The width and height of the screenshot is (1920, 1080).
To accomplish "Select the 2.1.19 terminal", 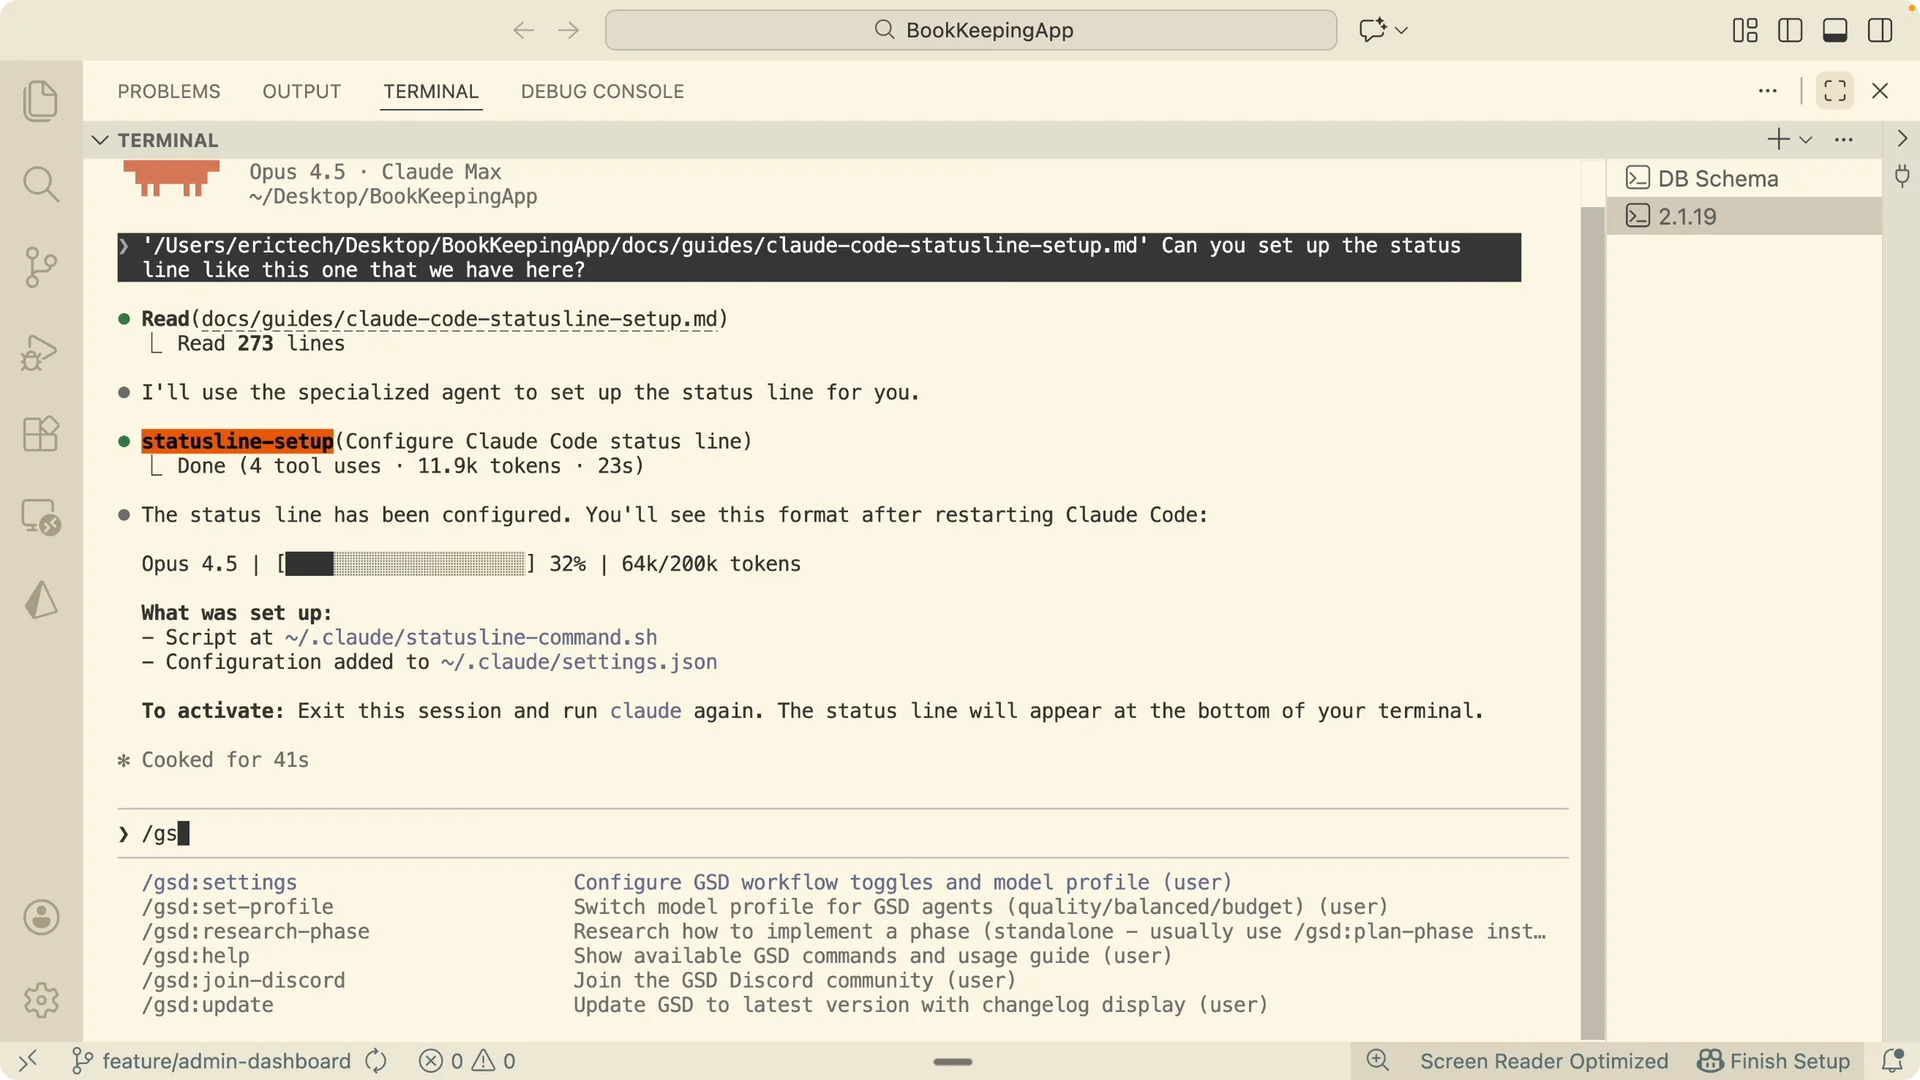I will click(1743, 216).
